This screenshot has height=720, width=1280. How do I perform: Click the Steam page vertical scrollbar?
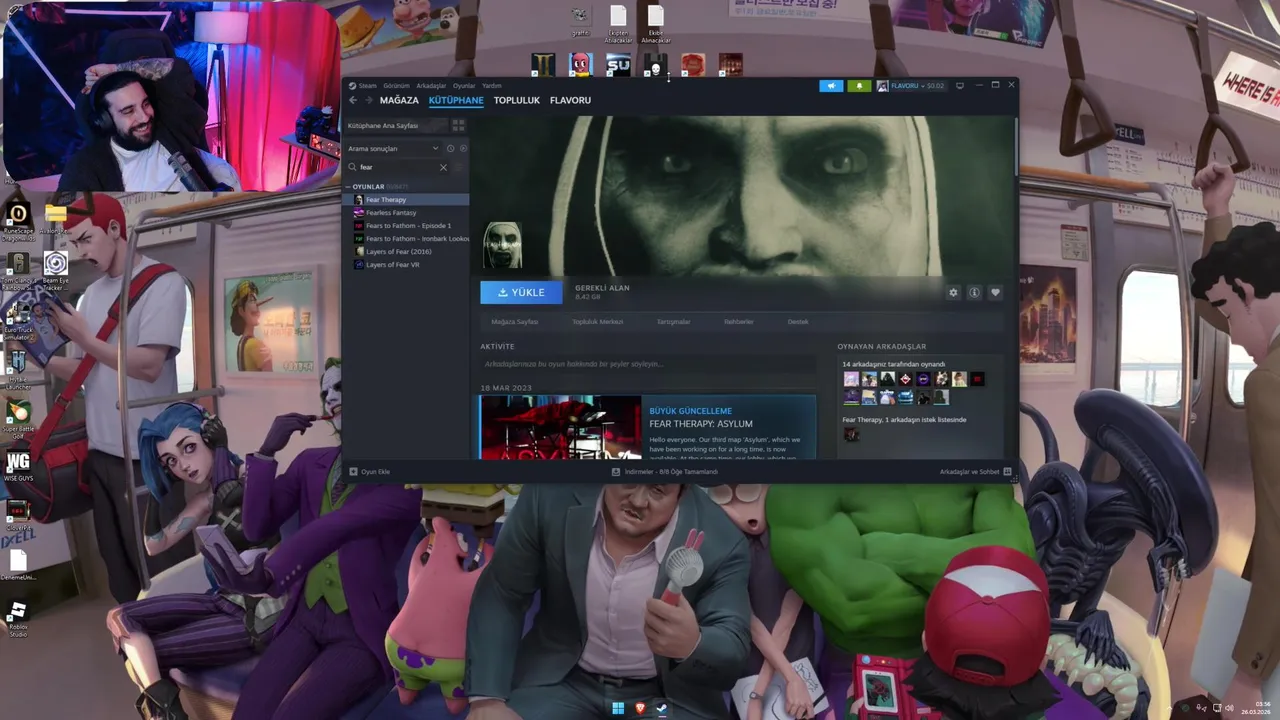1016,145
